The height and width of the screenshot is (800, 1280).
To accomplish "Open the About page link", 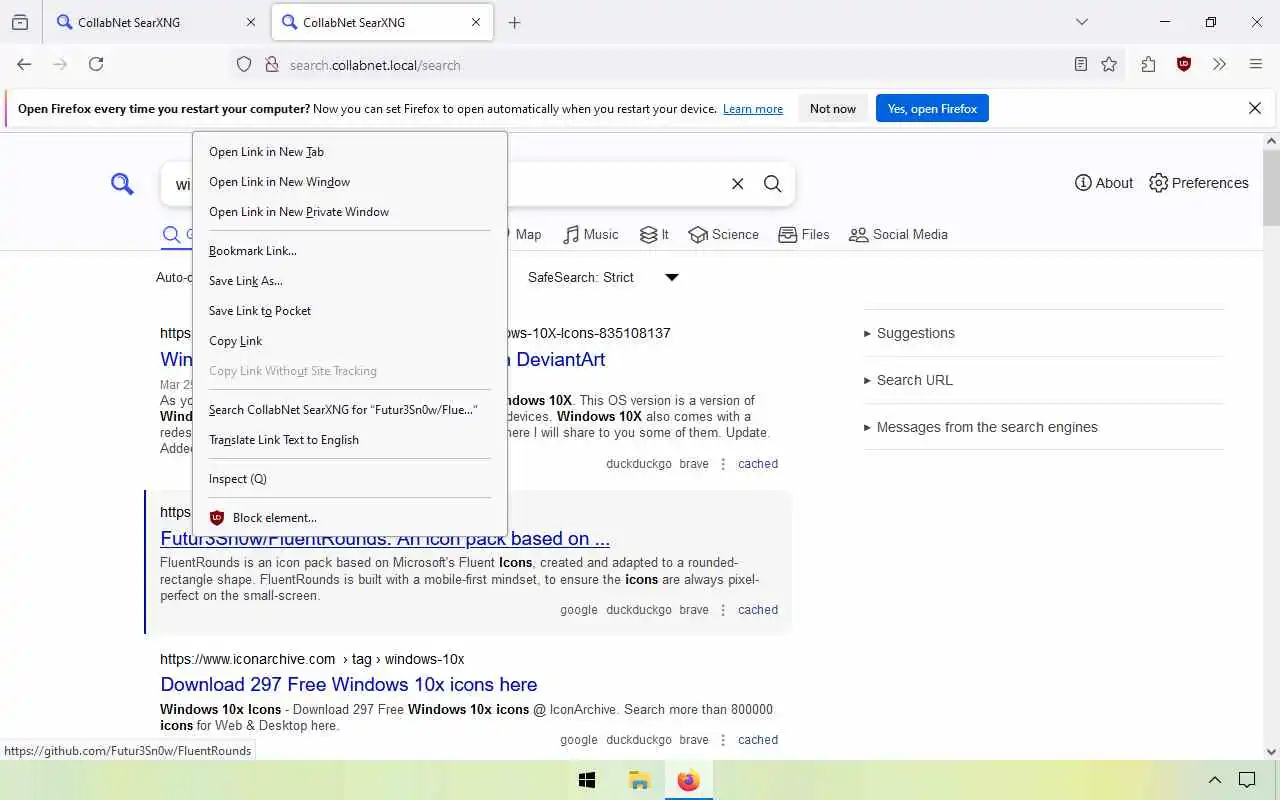I will pos(1104,183).
